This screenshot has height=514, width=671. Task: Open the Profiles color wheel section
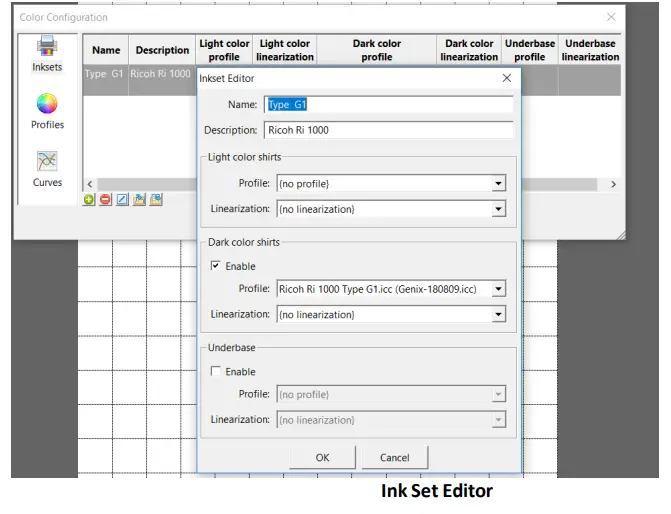click(x=47, y=111)
